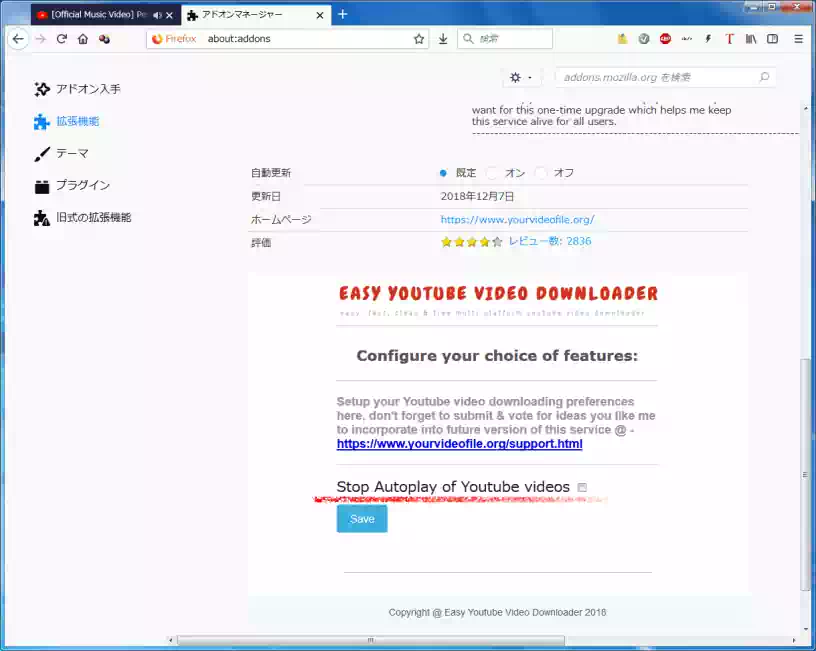Select 拡張機能 category in sidebar

(66, 121)
